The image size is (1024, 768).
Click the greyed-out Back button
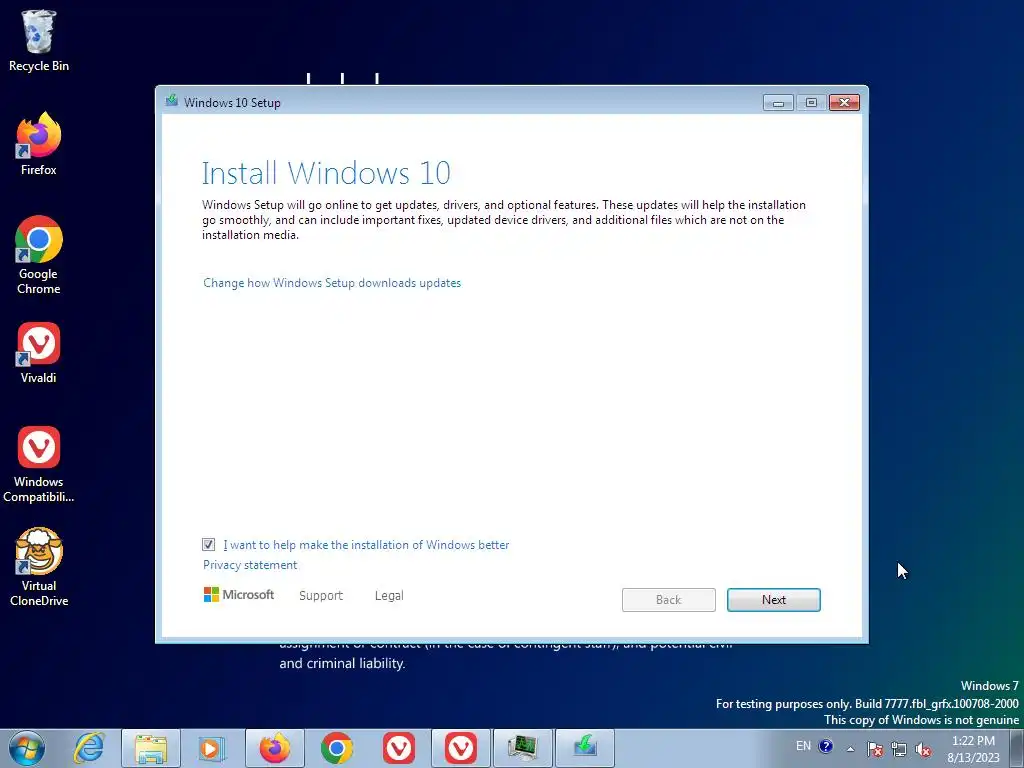pyautogui.click(x=669, y=600)
